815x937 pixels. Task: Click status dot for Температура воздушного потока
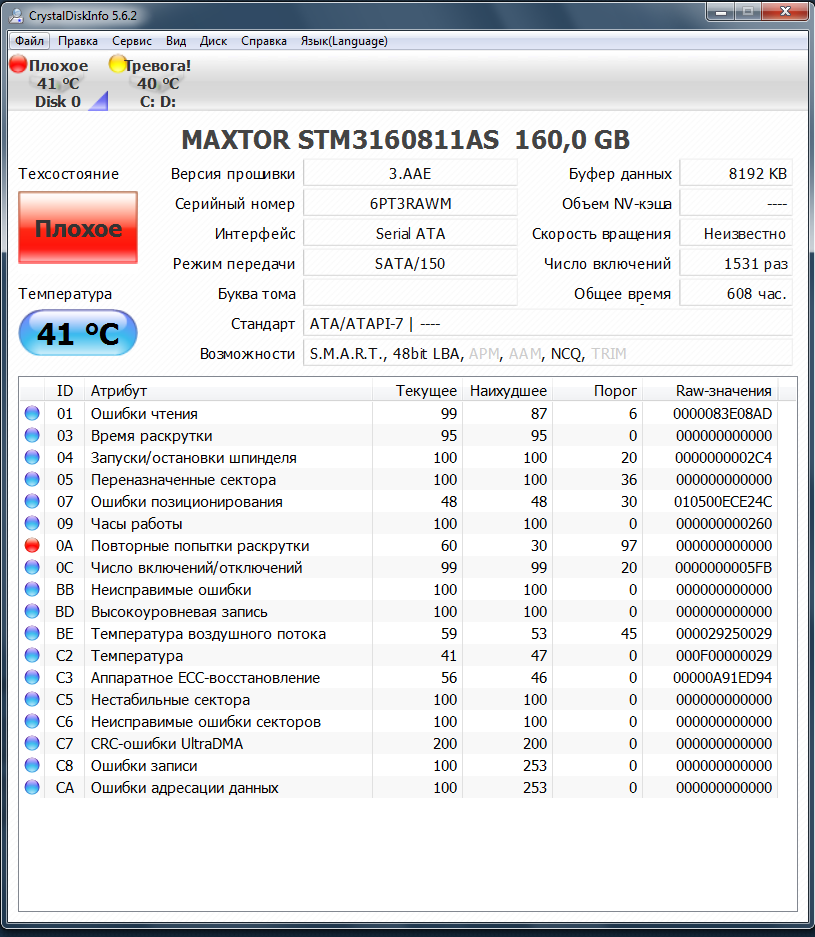point(32,633)
